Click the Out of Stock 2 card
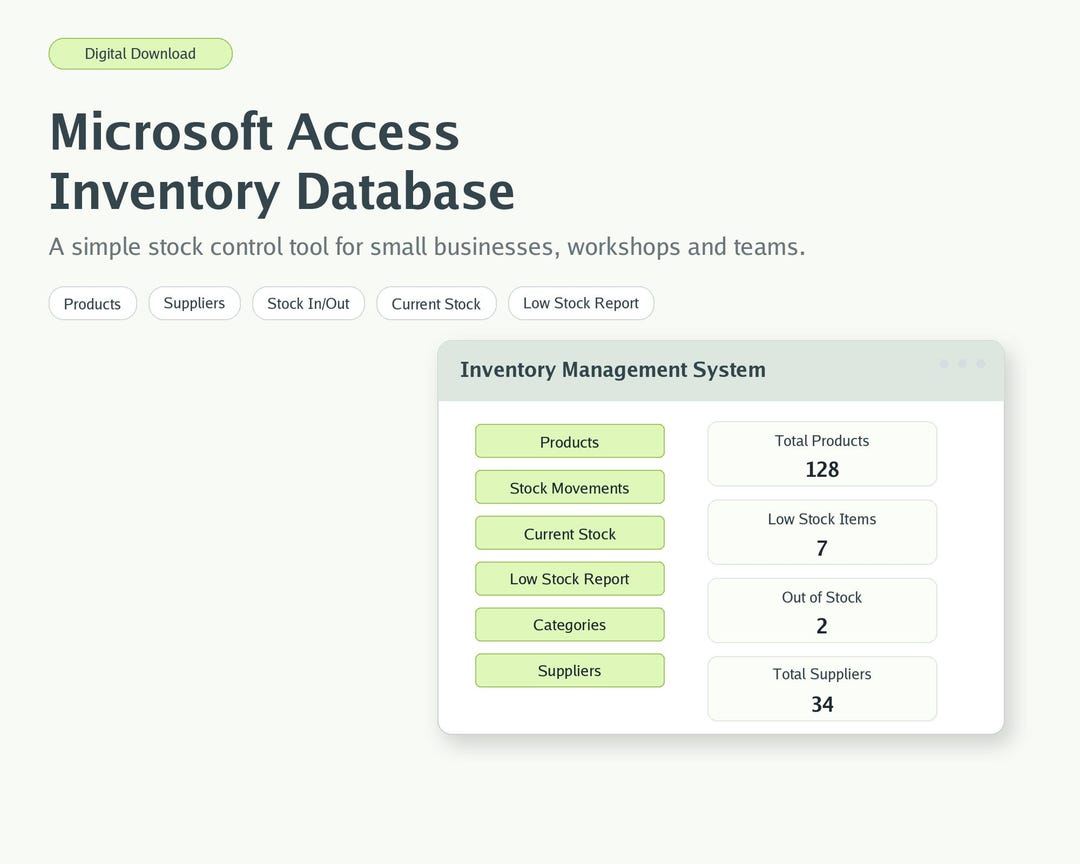 [822, 610]
